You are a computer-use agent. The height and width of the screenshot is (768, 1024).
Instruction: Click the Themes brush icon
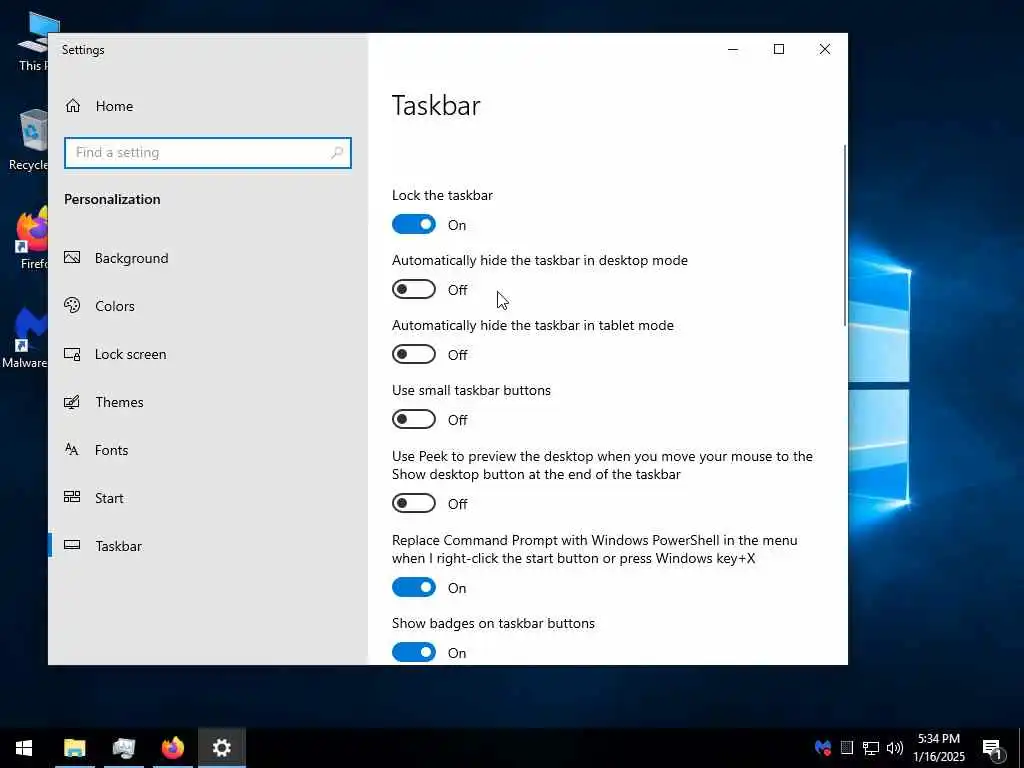click(x=72, y=402)
